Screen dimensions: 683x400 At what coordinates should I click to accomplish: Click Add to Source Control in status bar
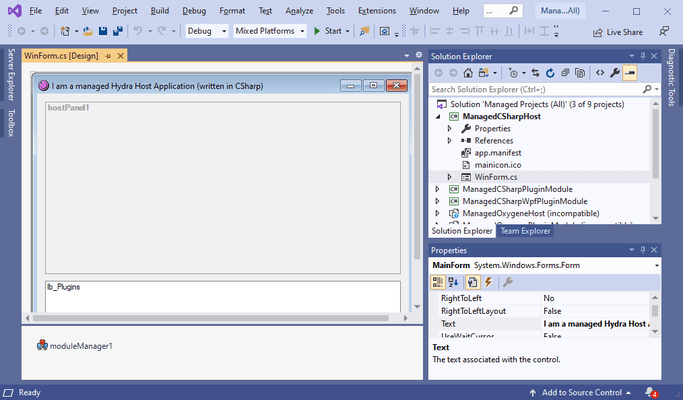(580, 393)
